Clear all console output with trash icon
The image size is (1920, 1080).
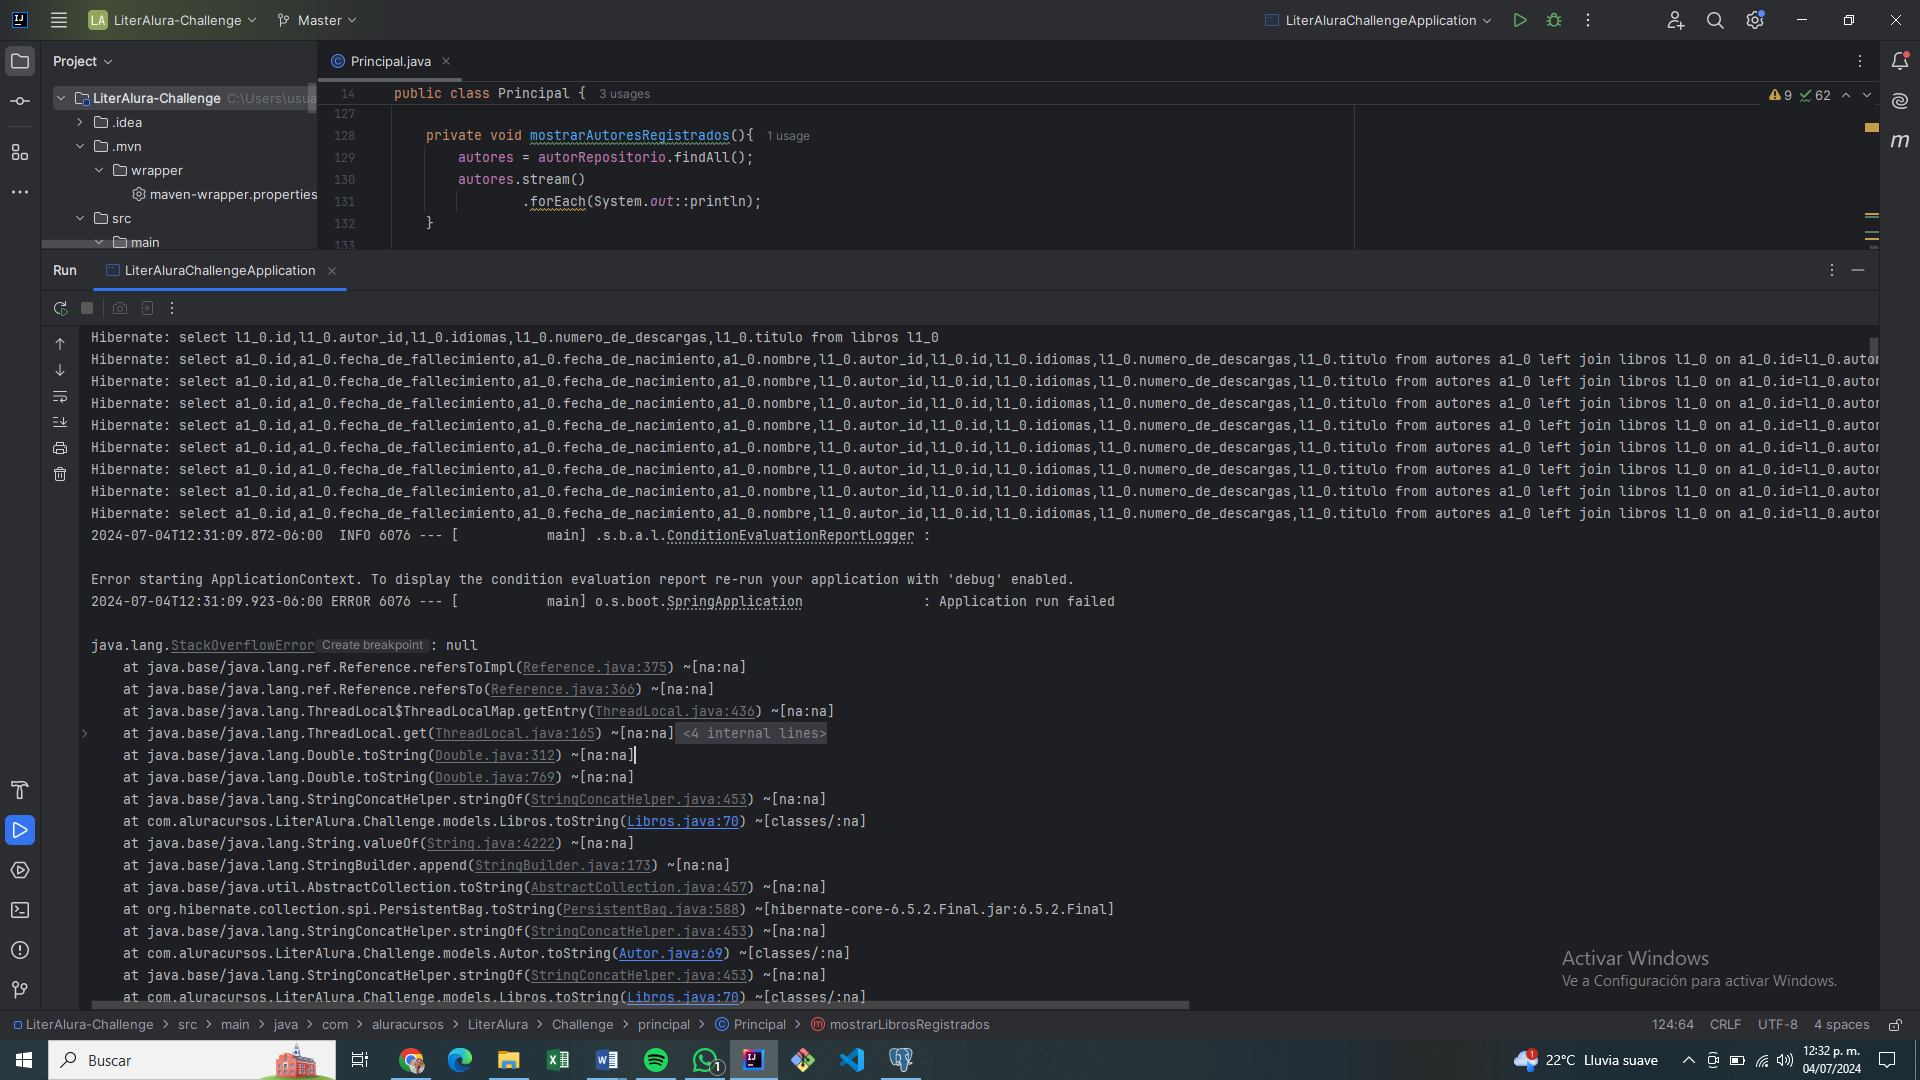60,474
